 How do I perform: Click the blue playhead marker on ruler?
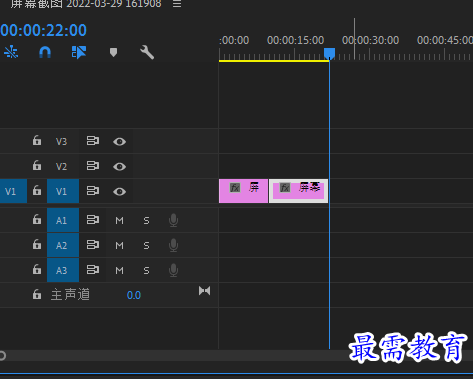coord(329,53)
